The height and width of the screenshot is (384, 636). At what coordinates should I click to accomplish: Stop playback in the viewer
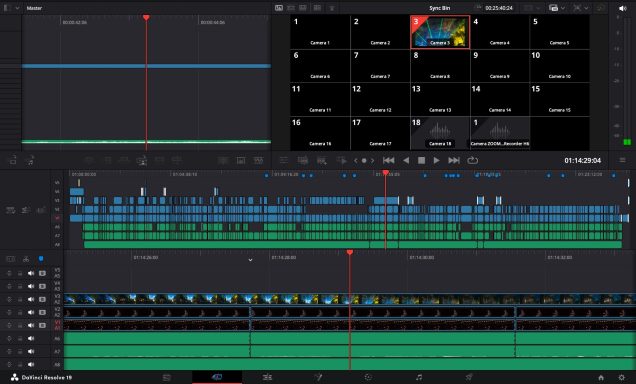(x=421, y=161)
